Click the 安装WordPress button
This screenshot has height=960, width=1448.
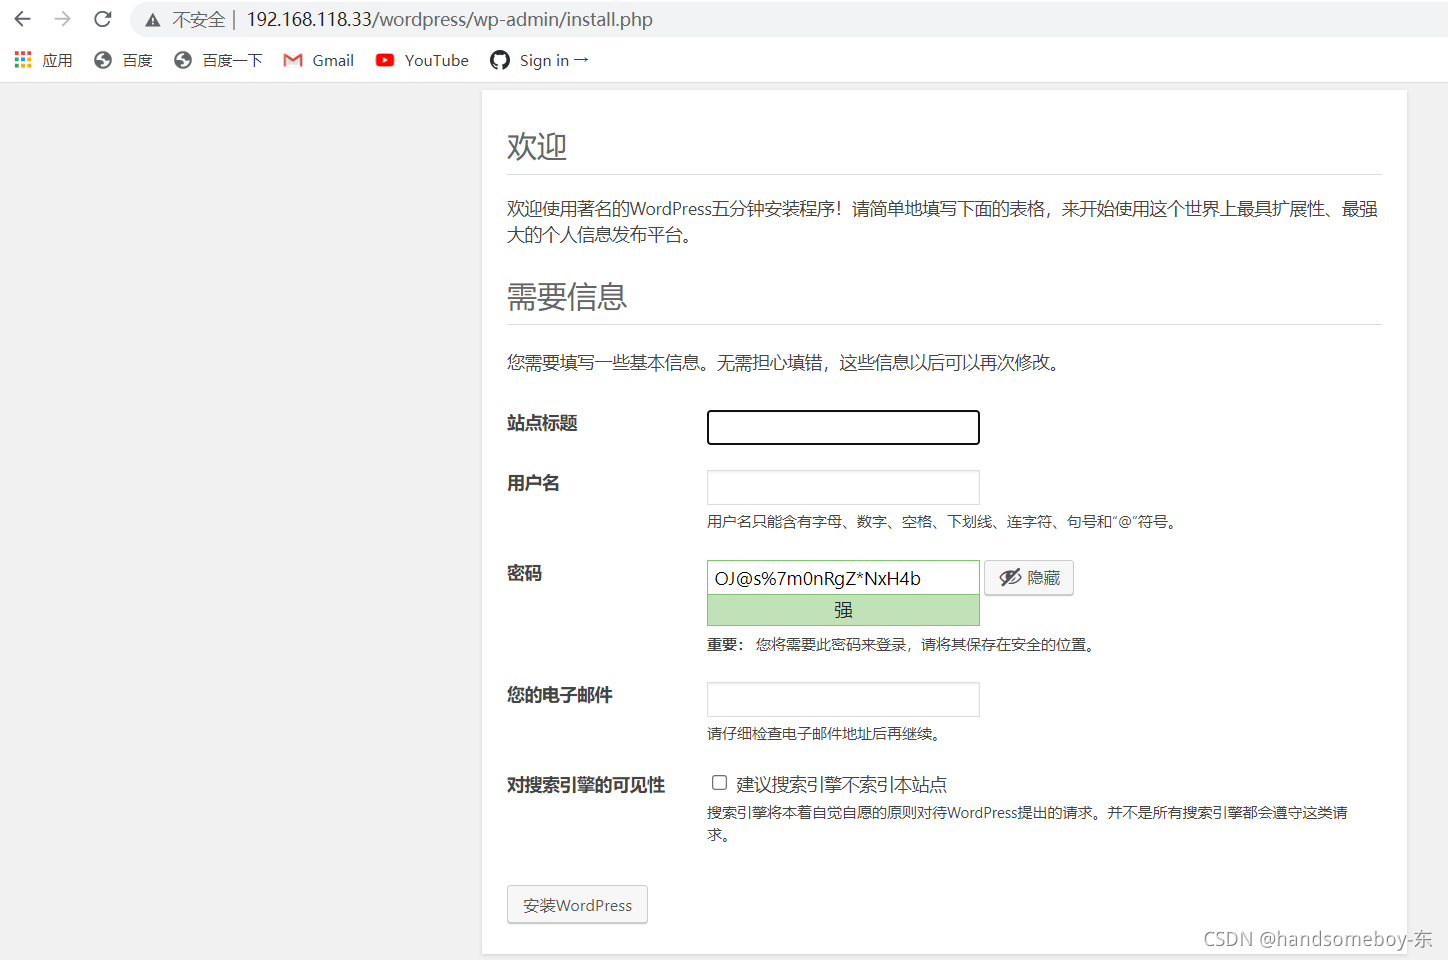point(577,905)
